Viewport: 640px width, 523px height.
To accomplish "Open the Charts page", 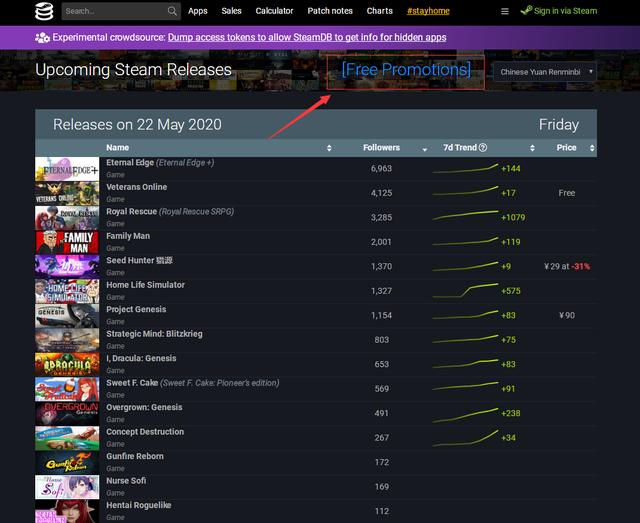I will click(x=380, y=11).
